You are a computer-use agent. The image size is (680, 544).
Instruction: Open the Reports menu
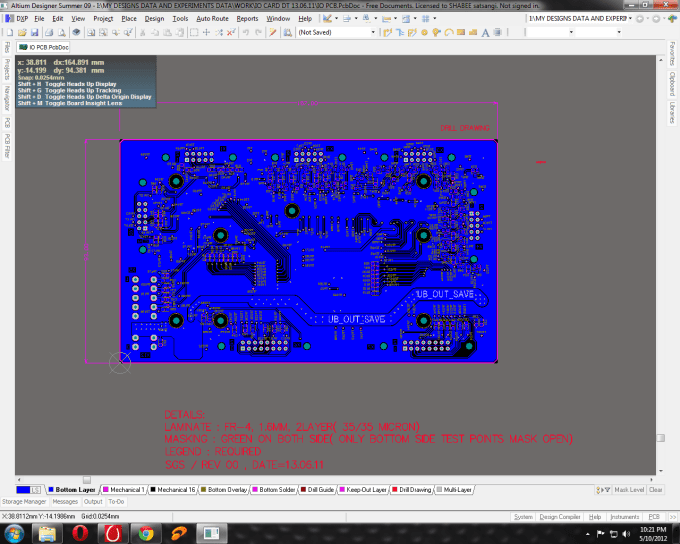[247, 19]
